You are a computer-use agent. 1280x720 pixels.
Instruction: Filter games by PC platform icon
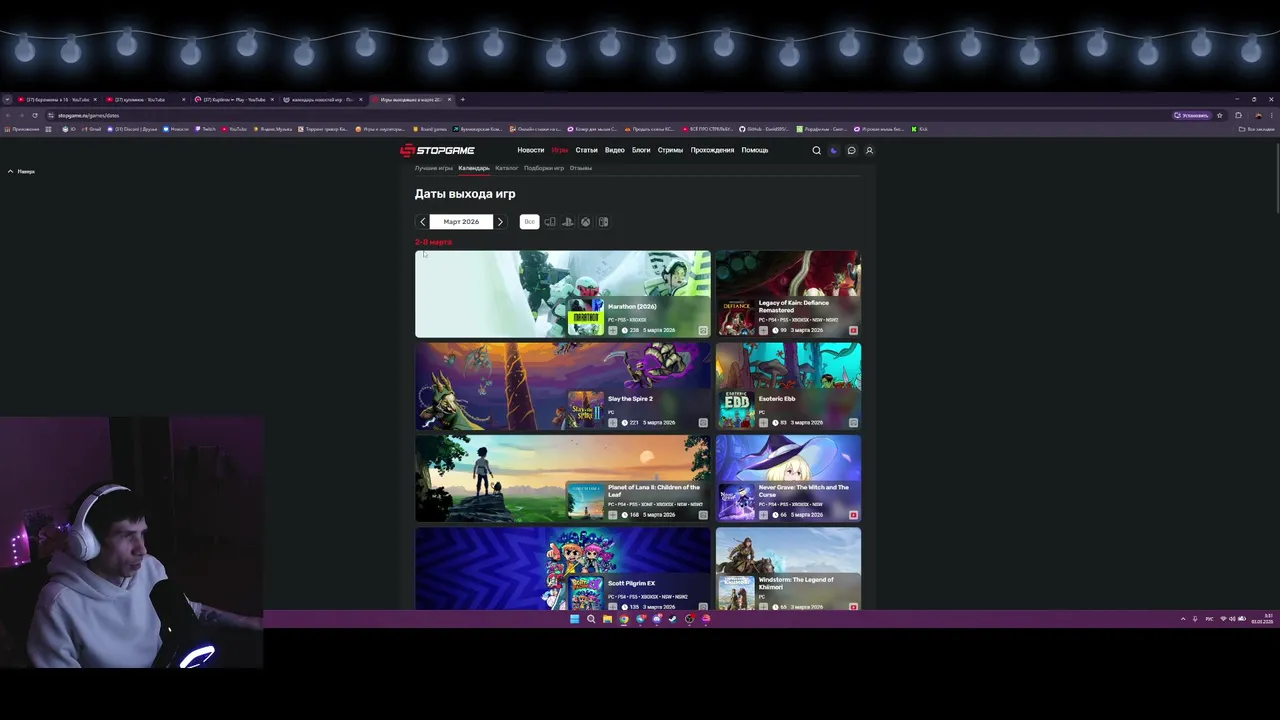click(x=550, y=222)
